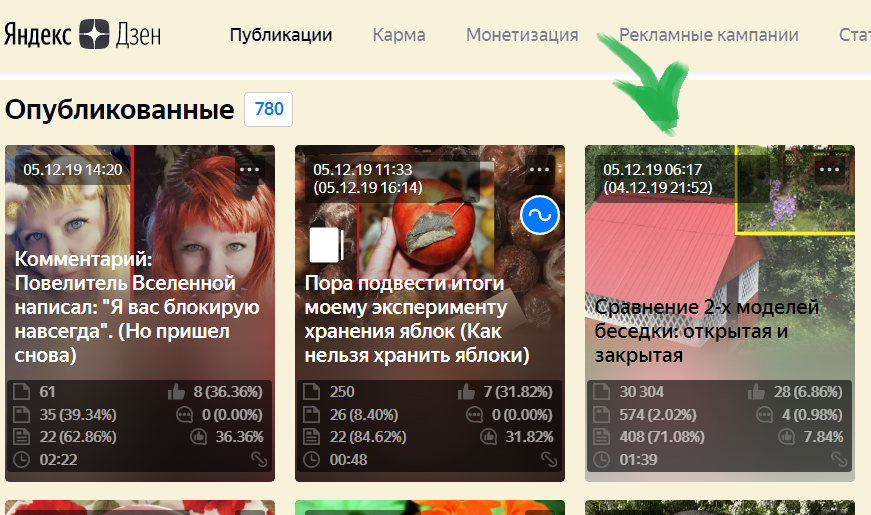Copy link icon on the apples card
The height and width of the screenshot is (515, 871).
(549, 459)
